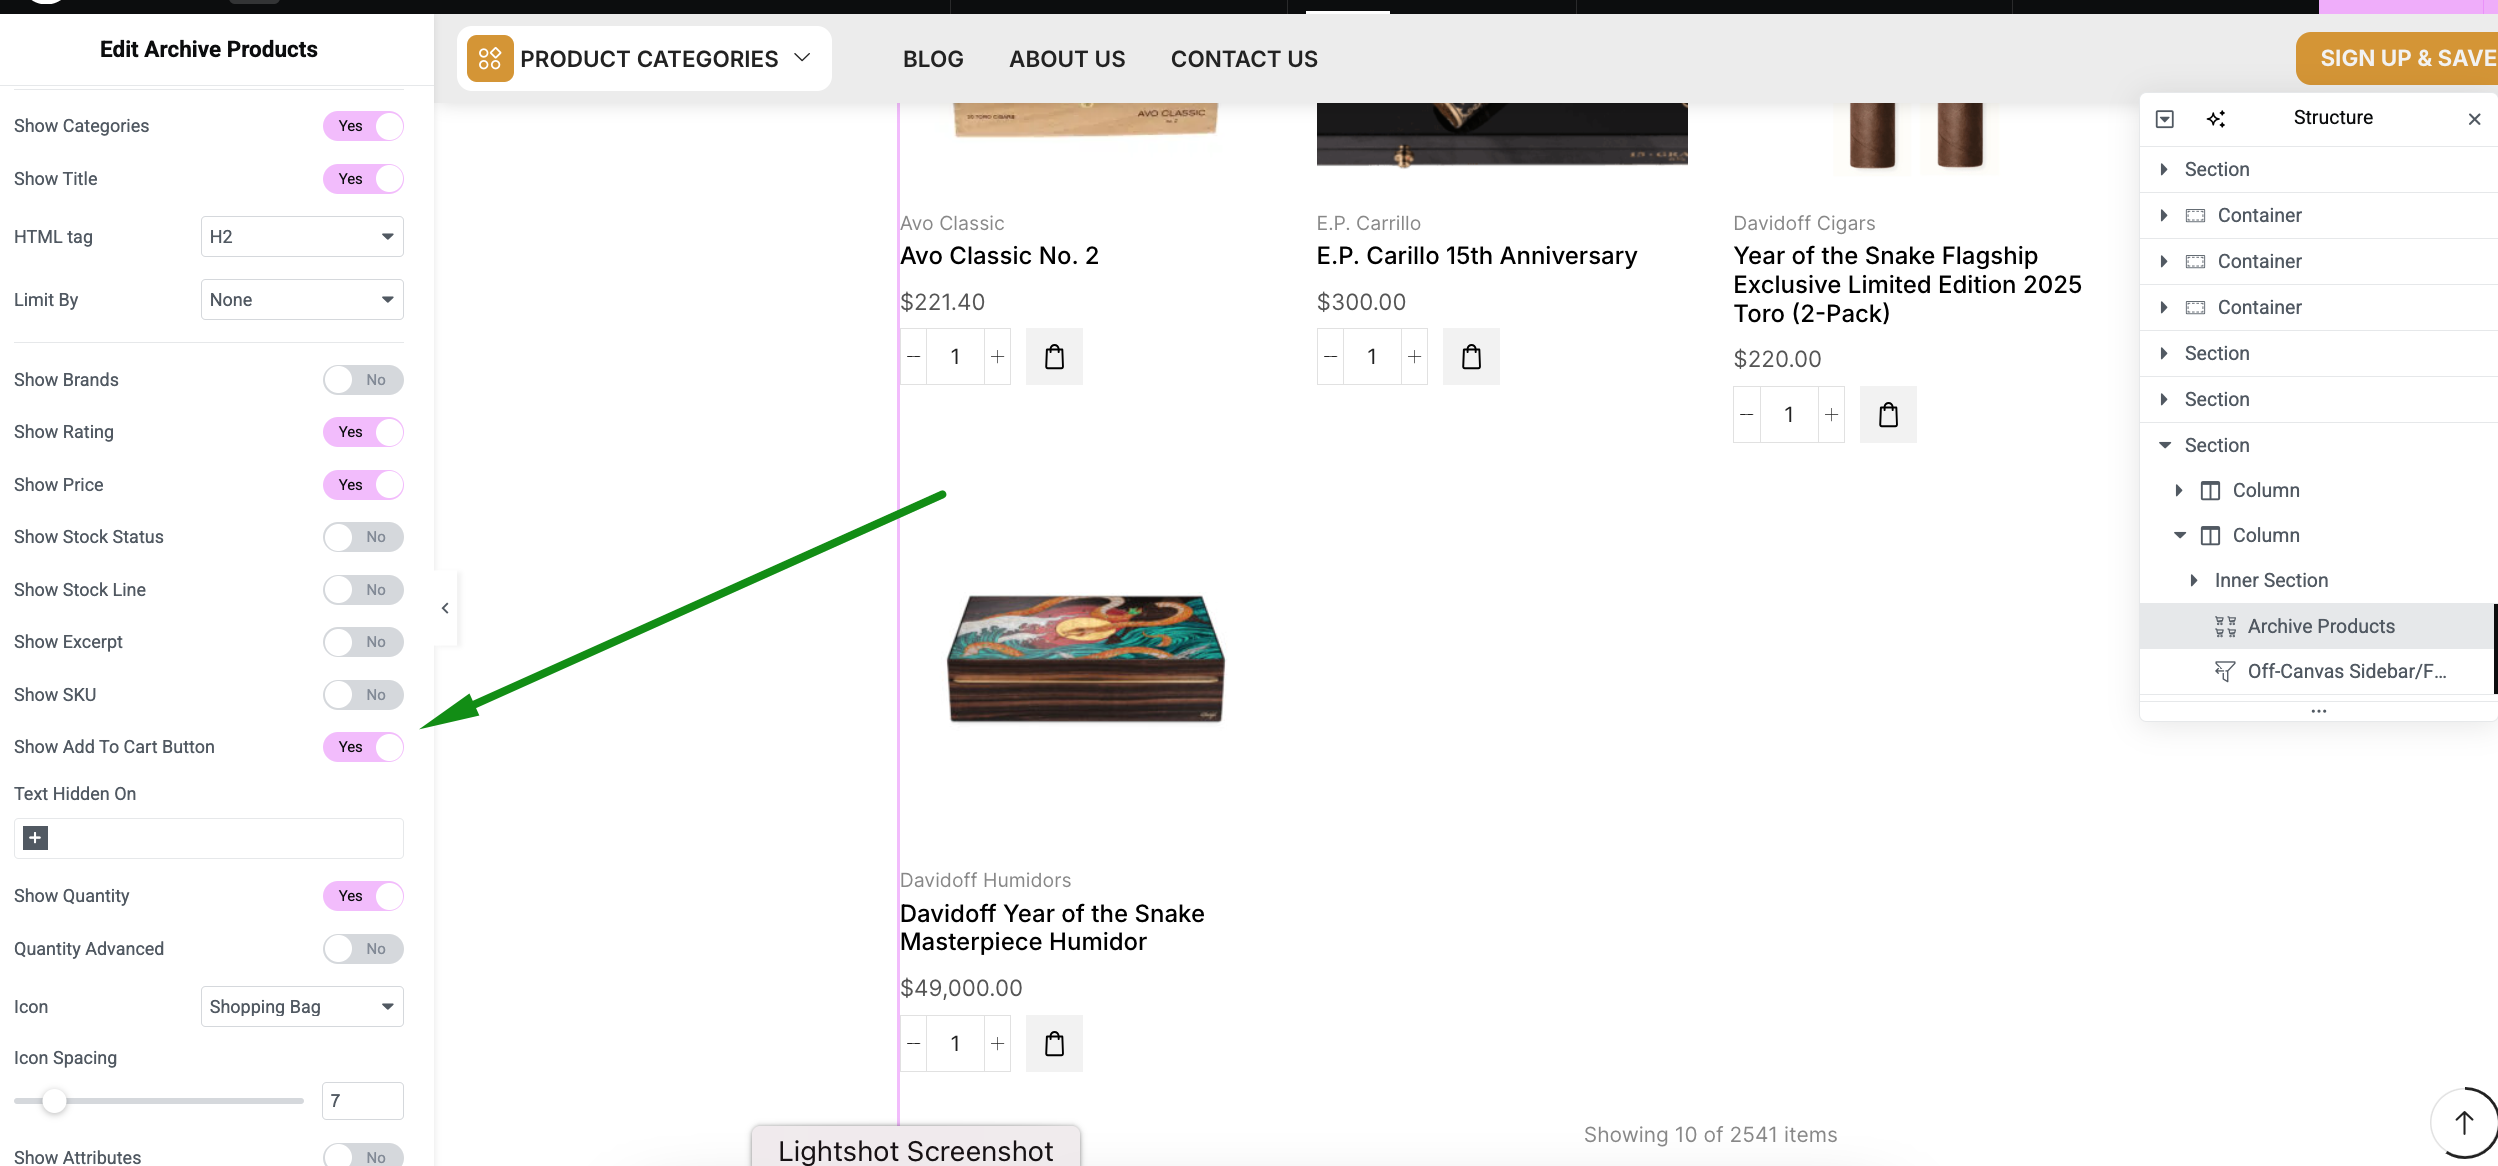The image size is (2498, 1166).
Task: Add Avo Classic No. 2 to cart
Action: pyautogui.click(x=1054, y=357)
